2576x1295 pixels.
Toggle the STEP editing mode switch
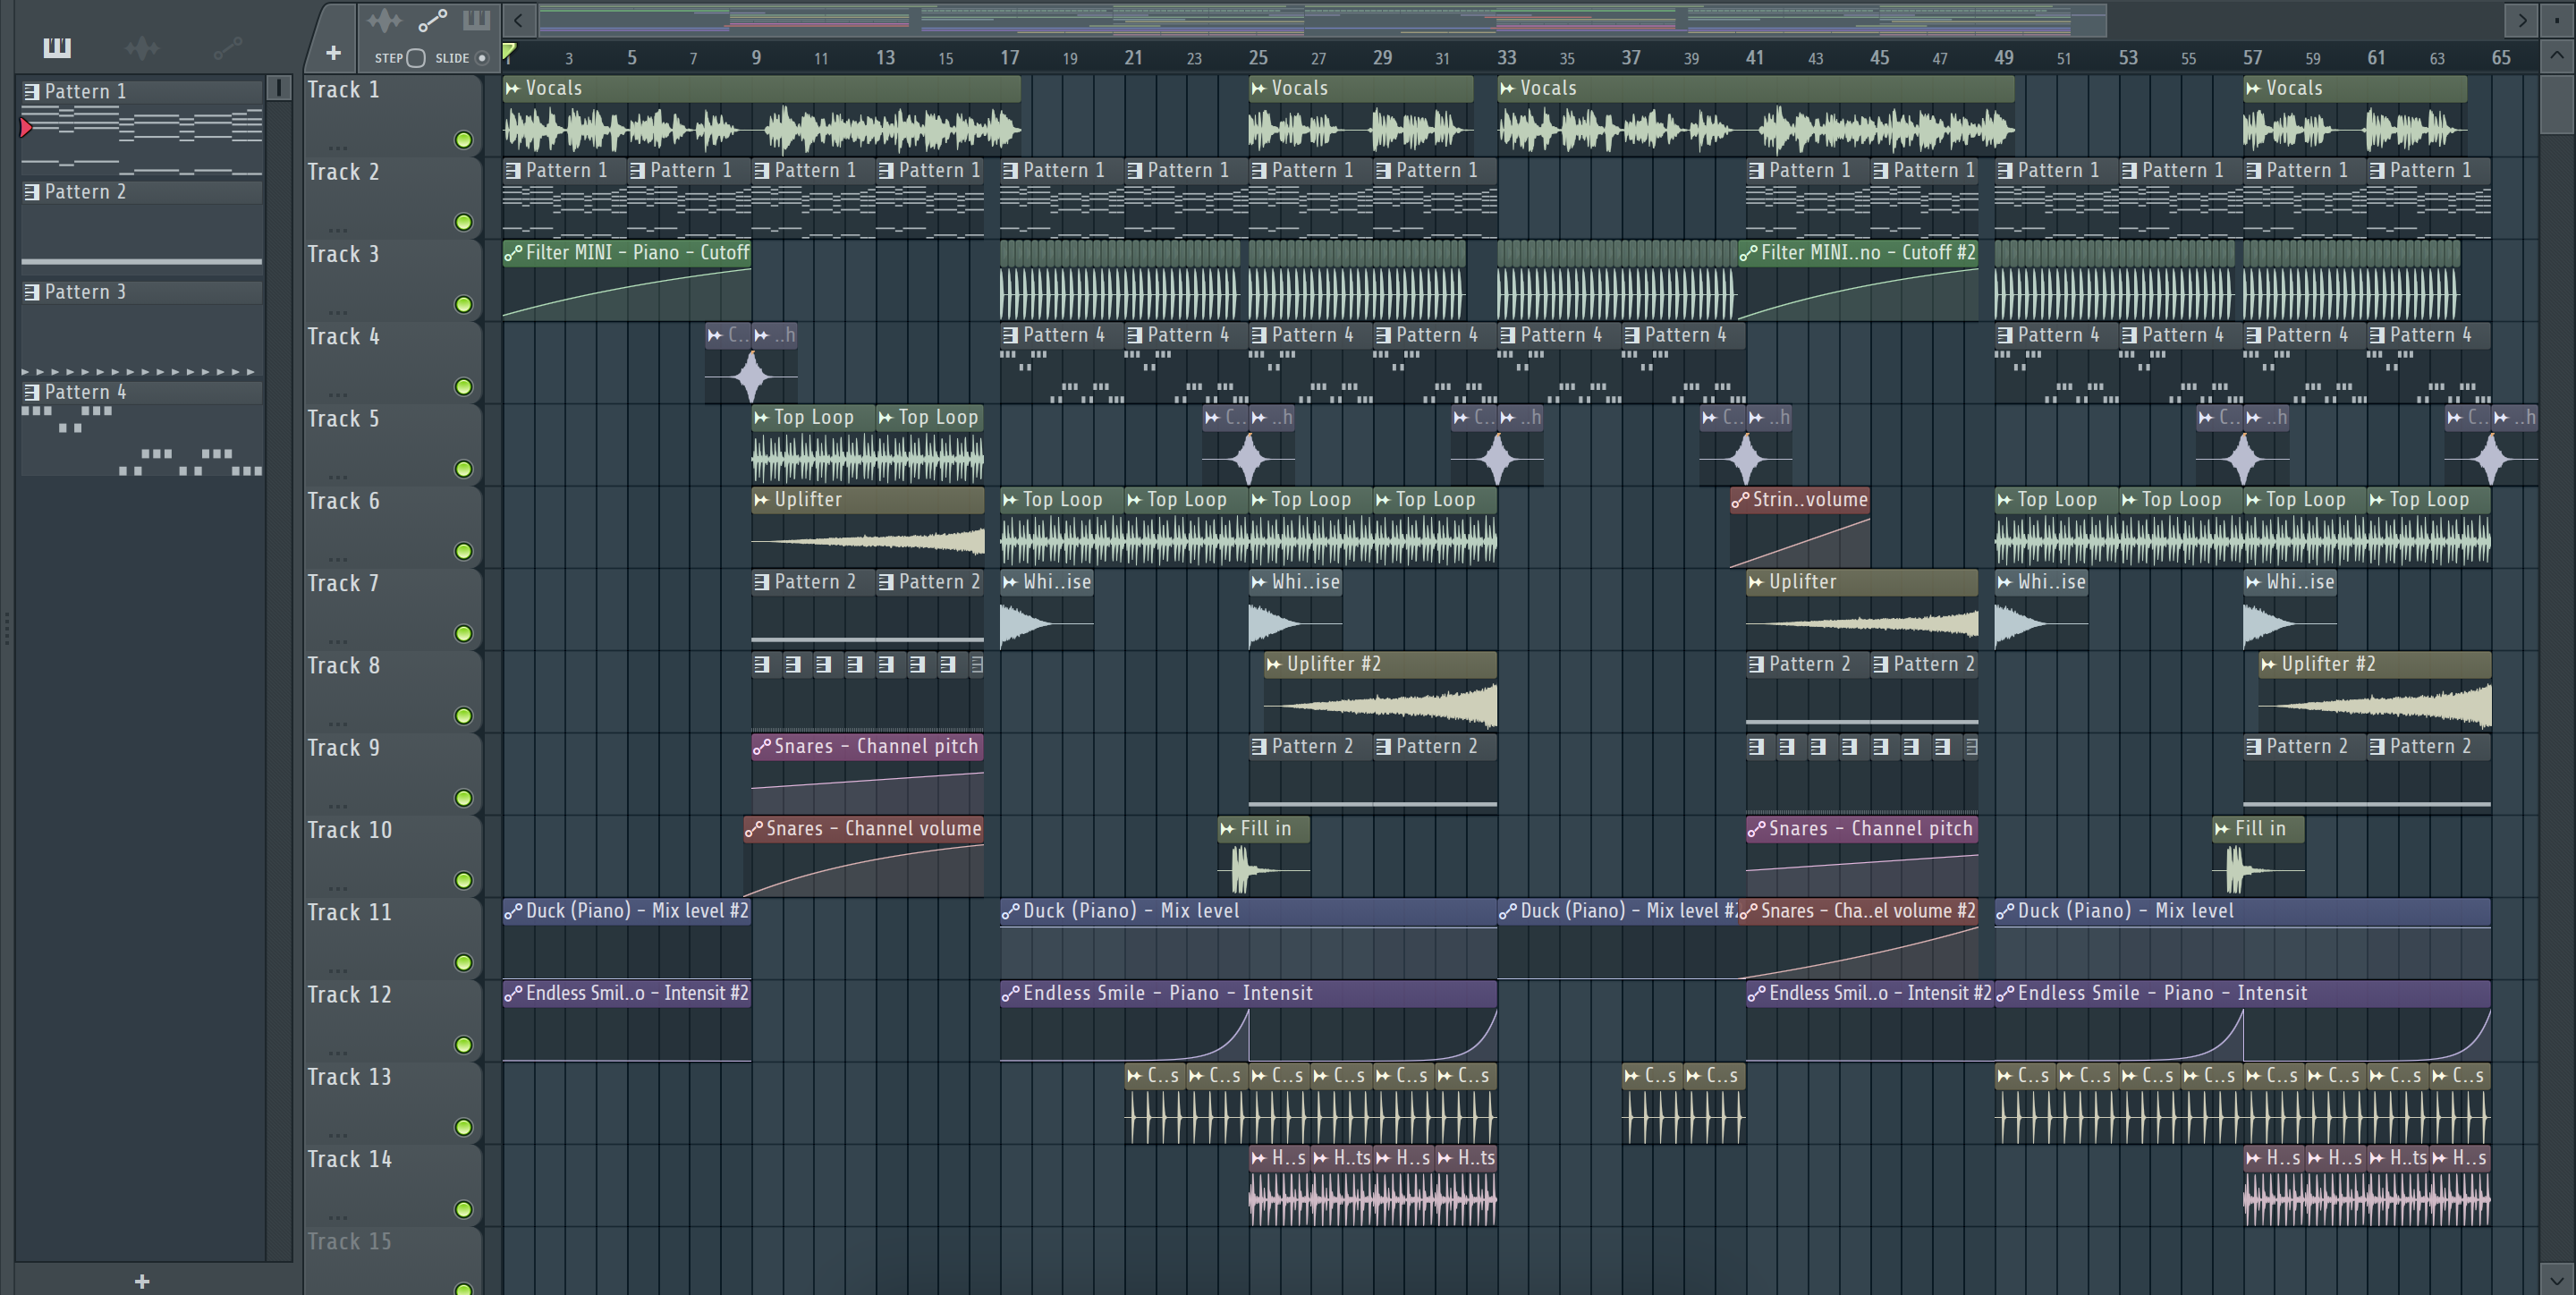point(416,58)
